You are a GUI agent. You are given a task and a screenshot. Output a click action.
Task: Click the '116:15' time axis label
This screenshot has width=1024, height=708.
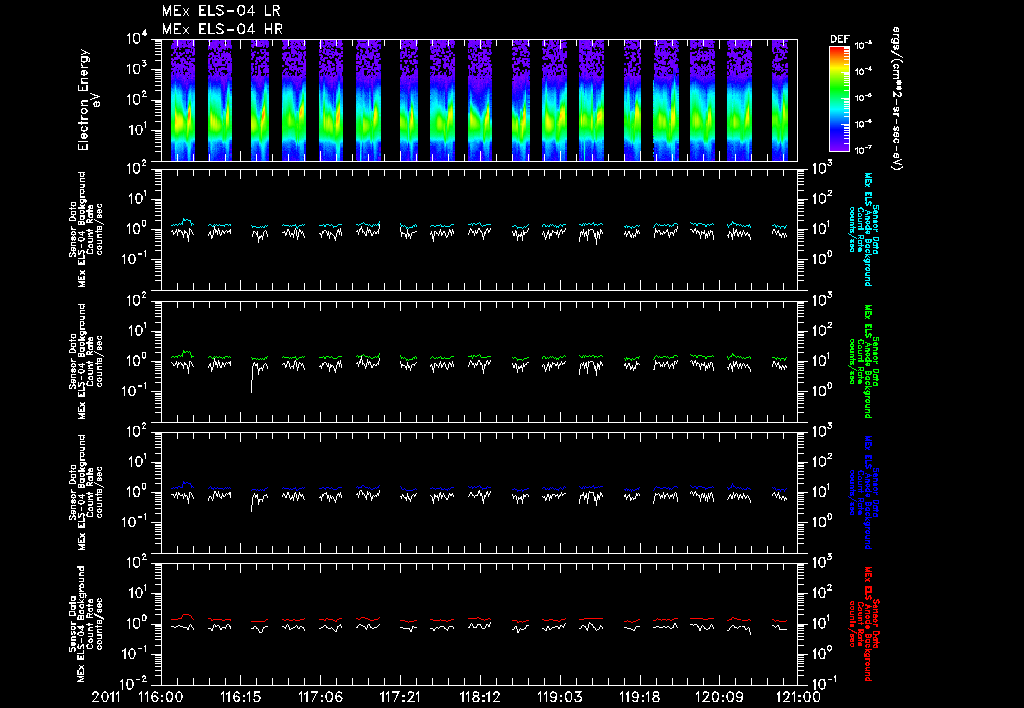[x=240, y=698]
